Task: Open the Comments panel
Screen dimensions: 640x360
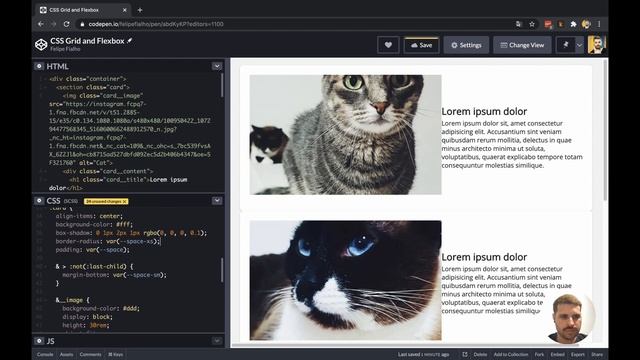Action: click(x=90, y=354)
